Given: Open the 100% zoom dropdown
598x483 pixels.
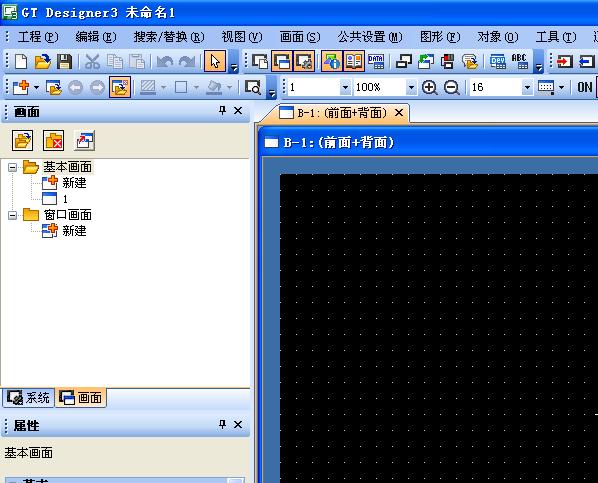Looking at the screenshot, I should [x=411, y=87].
